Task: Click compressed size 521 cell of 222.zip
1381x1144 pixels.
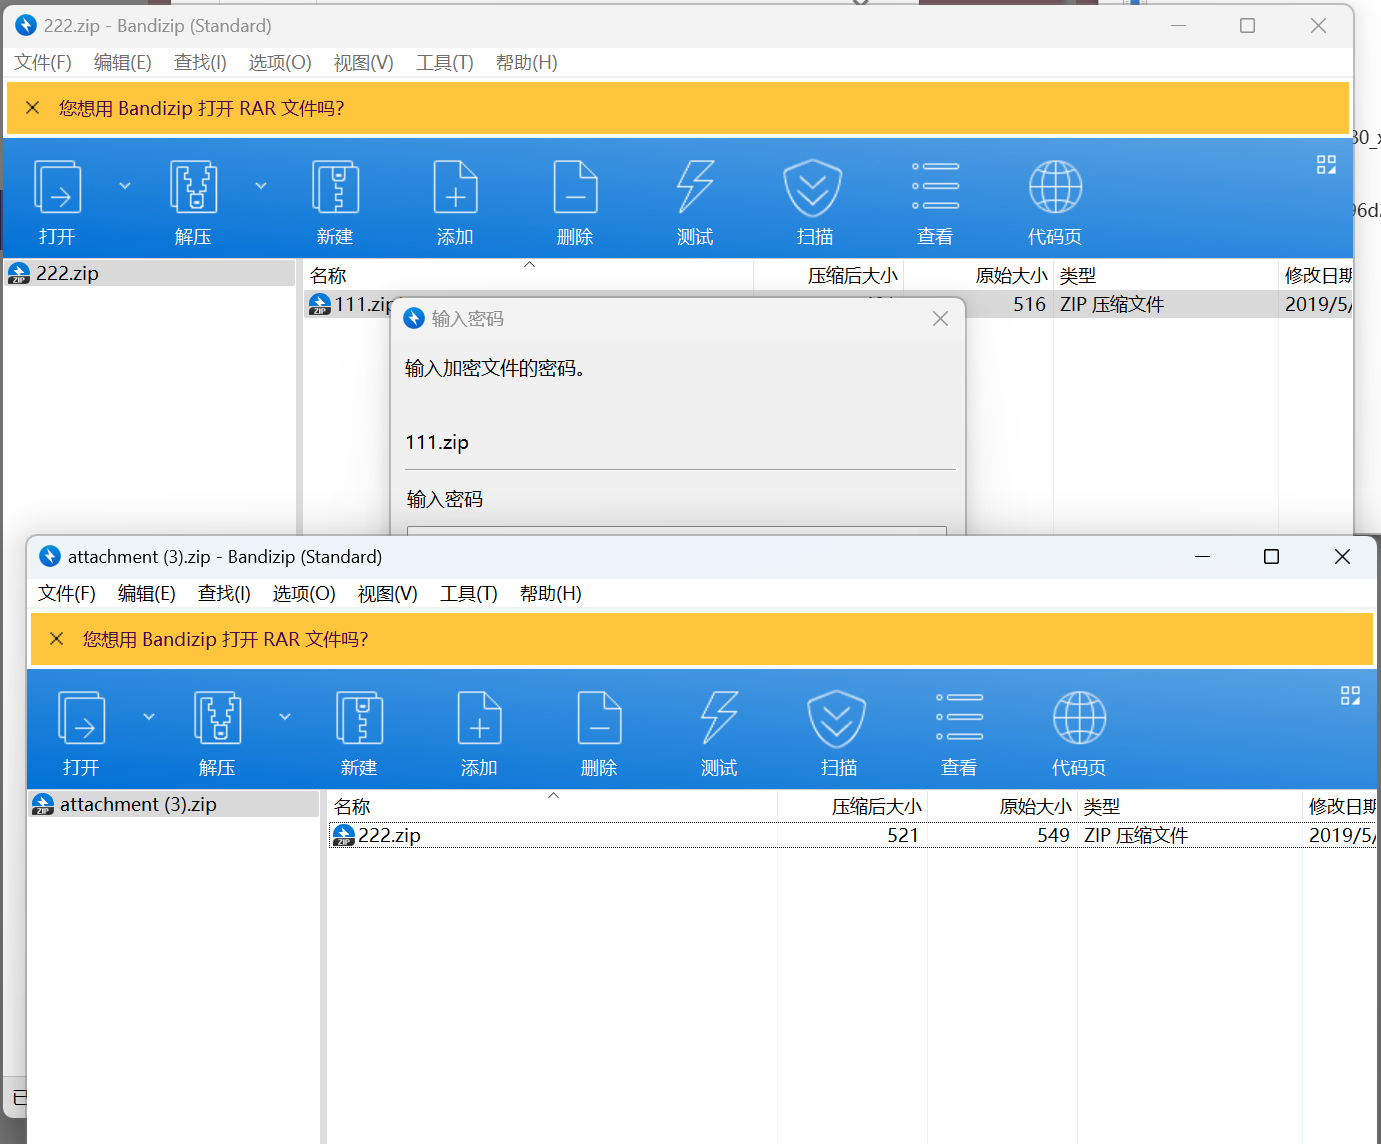Action: (903, 835)
